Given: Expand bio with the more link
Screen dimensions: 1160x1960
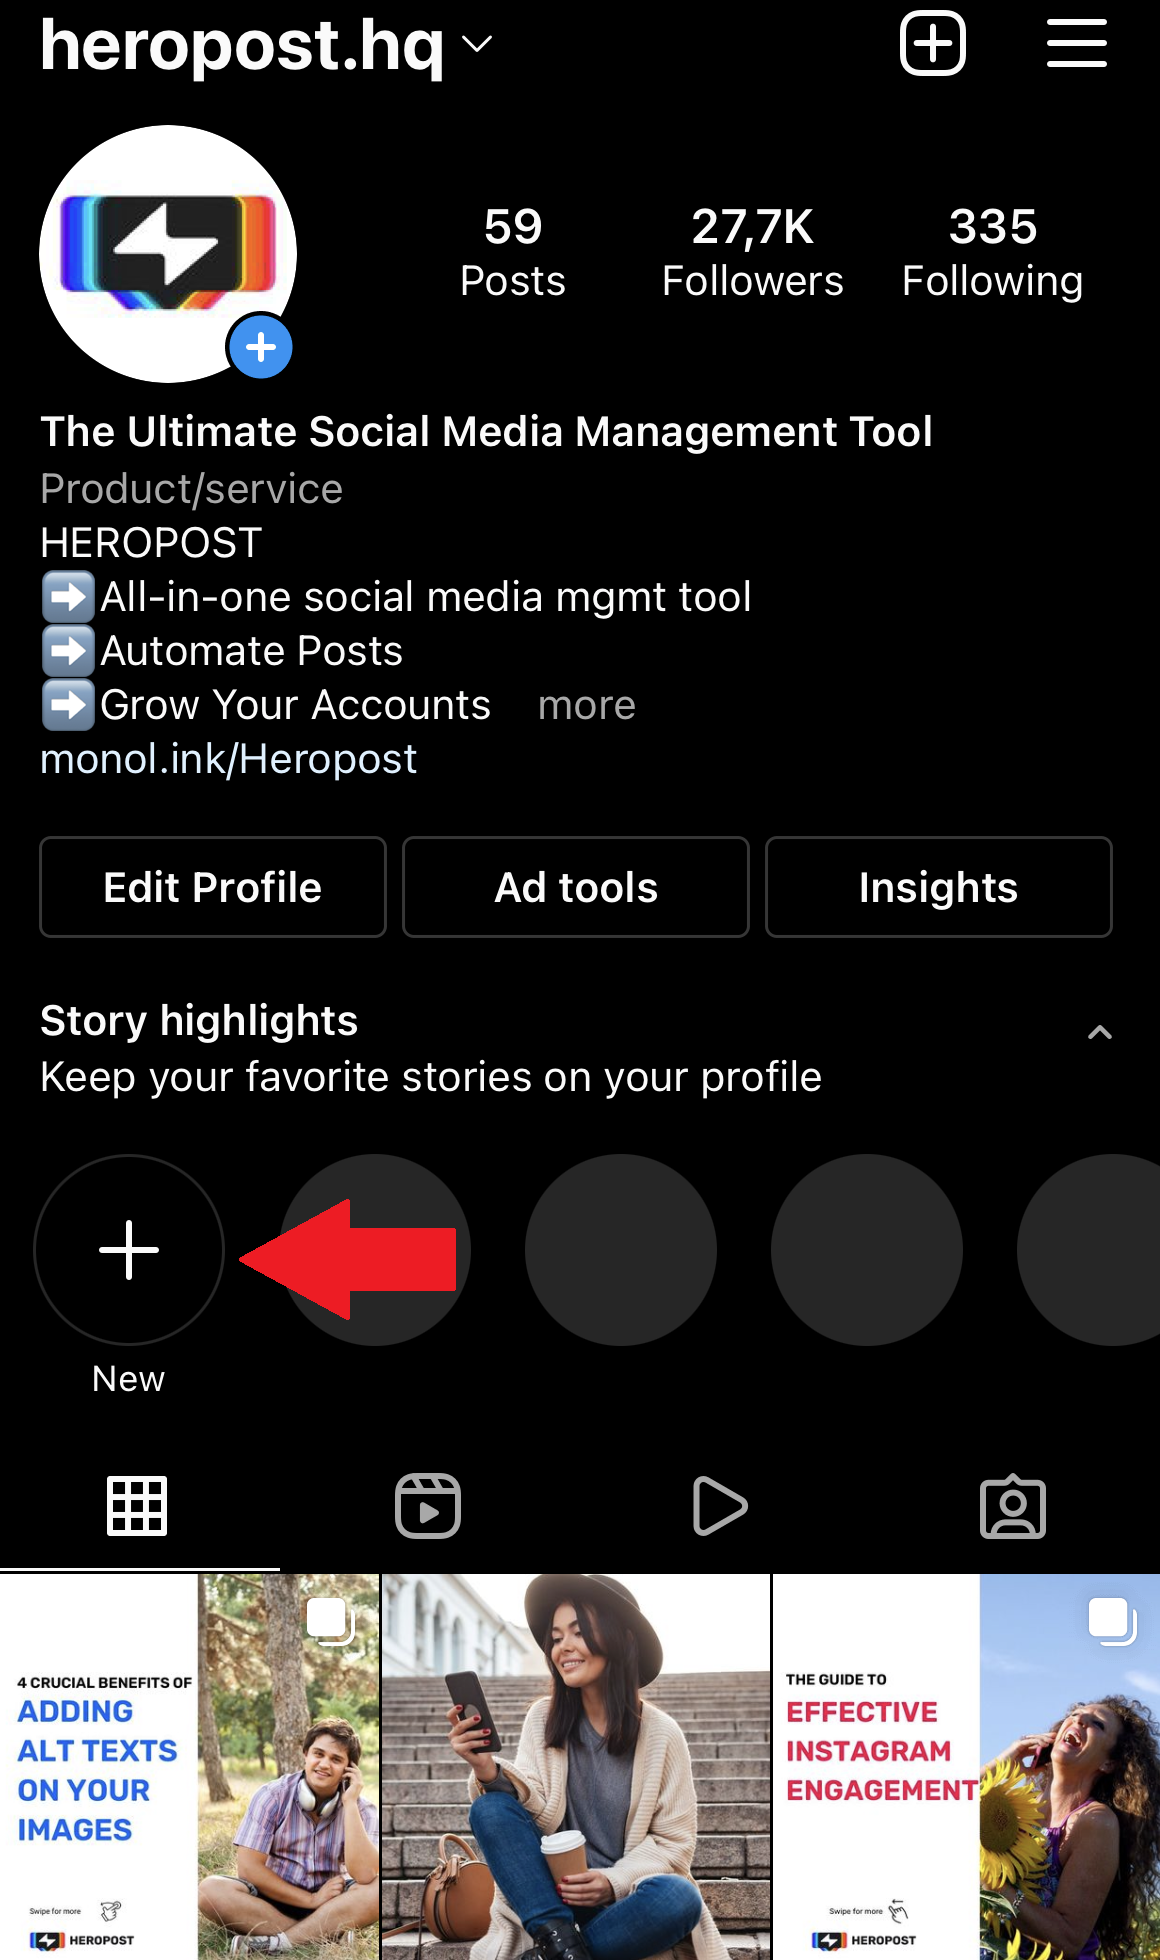Looking at the screenshot, I should [x=587, y=705].
